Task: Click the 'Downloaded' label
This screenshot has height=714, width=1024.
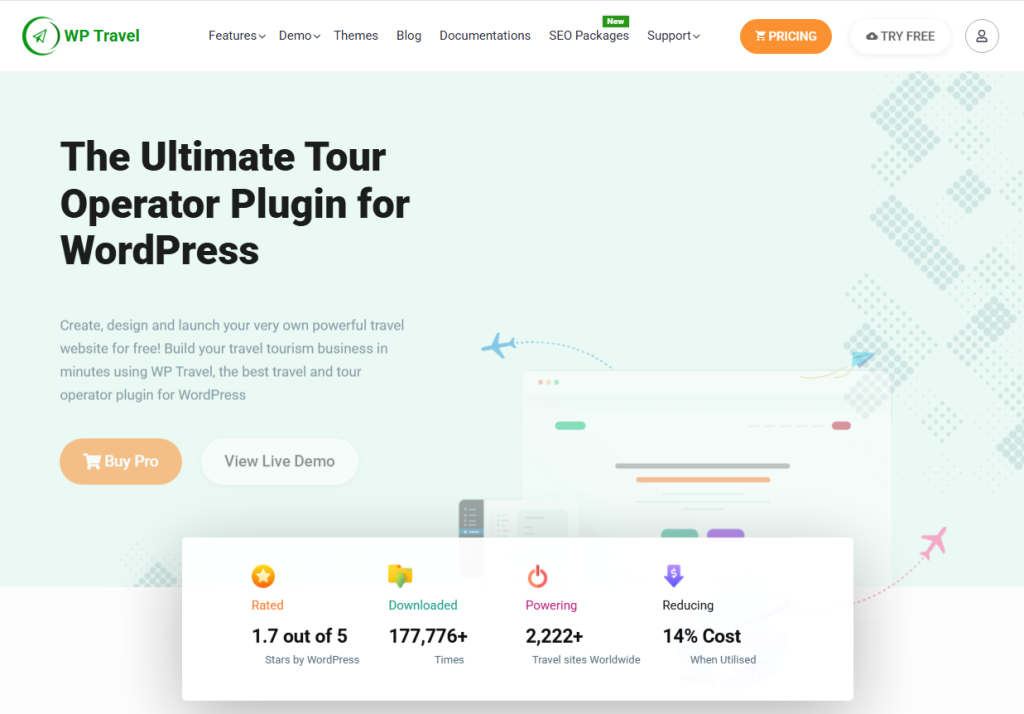Action: [423, 605]
